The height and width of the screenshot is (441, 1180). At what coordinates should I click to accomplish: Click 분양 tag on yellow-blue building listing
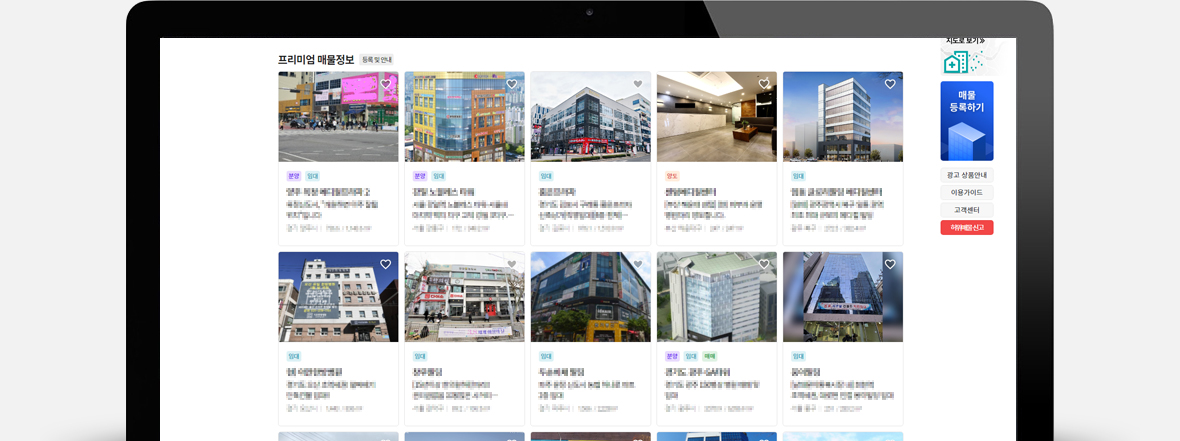coord(420,176)
